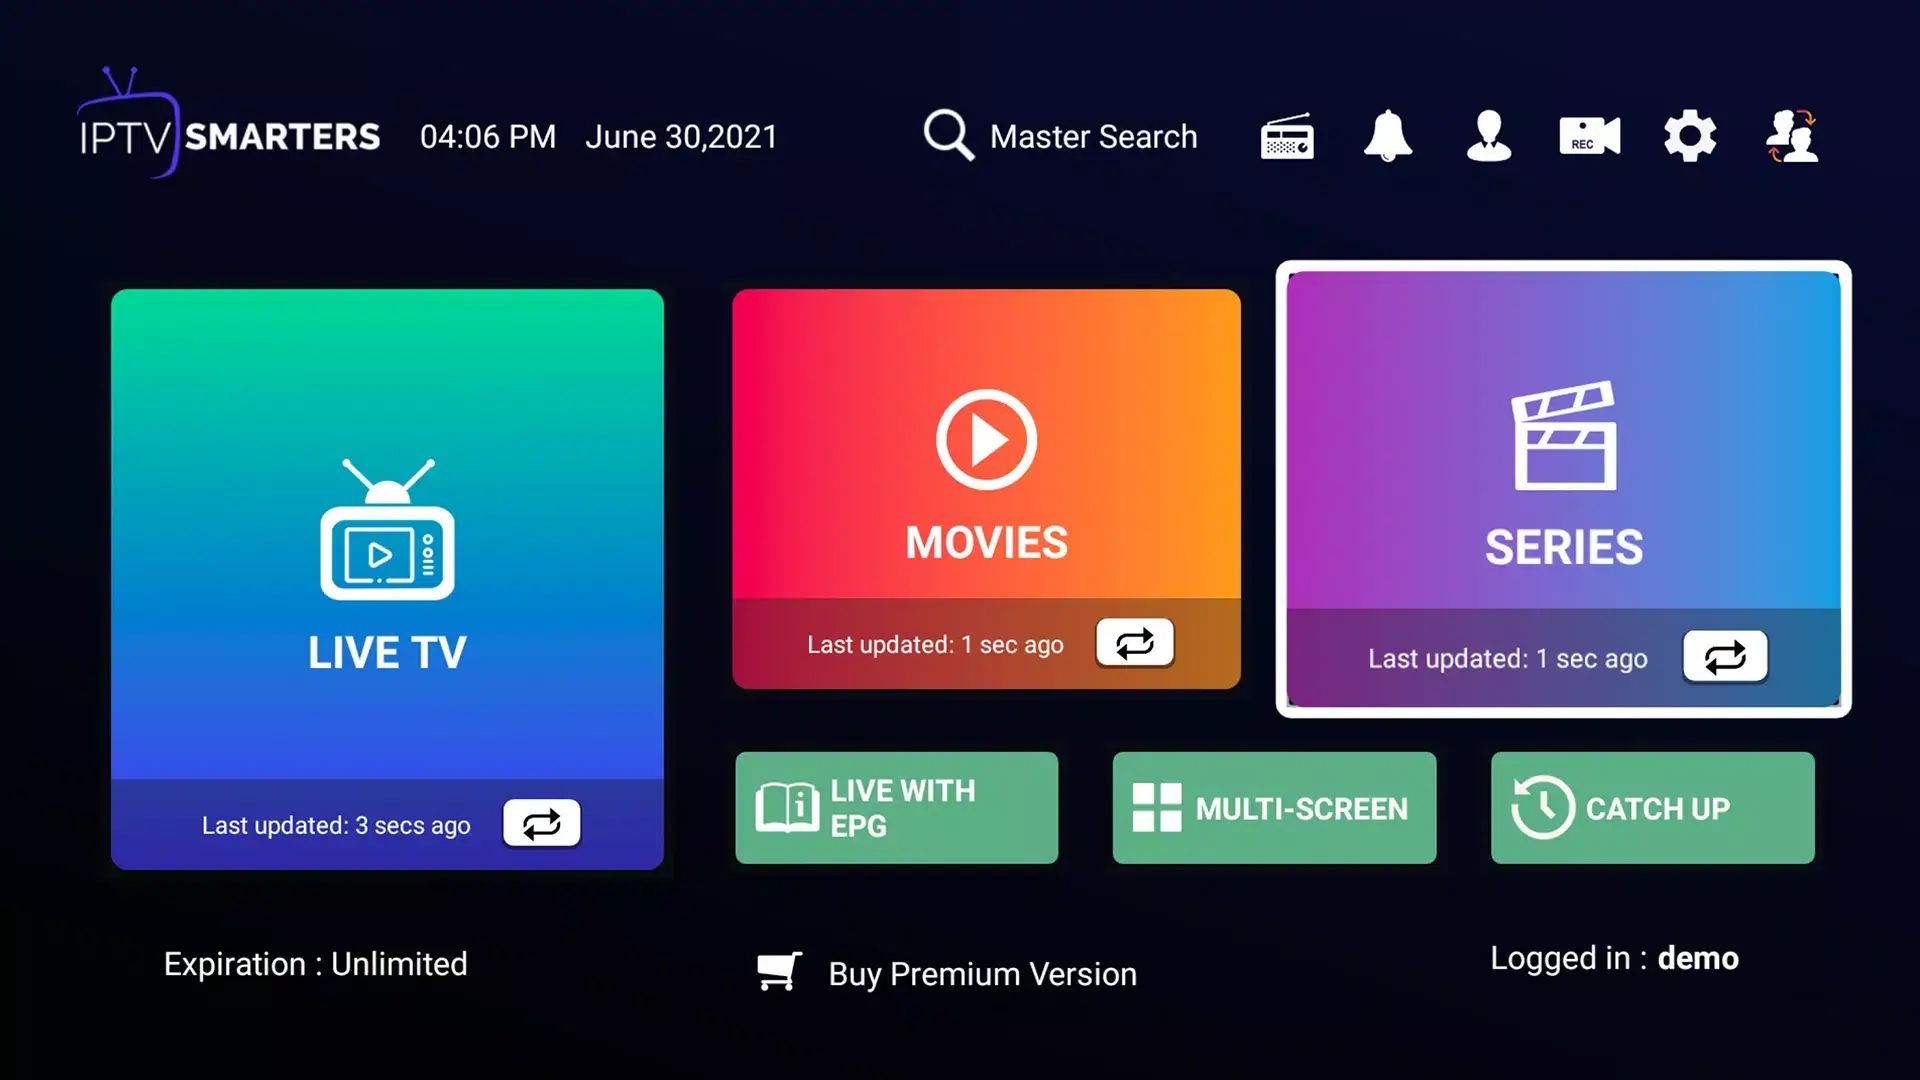1920x1080 pixels.
Task: Click the radio/broadcast icon
Action: point(1286,136)
